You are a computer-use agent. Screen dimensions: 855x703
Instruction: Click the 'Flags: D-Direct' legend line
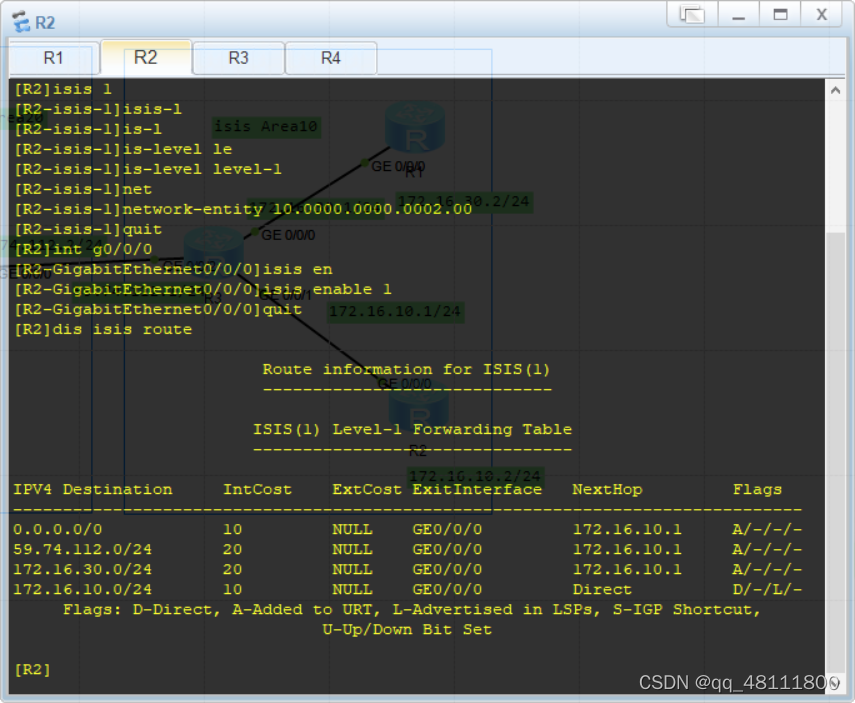[x=412, y=609]
